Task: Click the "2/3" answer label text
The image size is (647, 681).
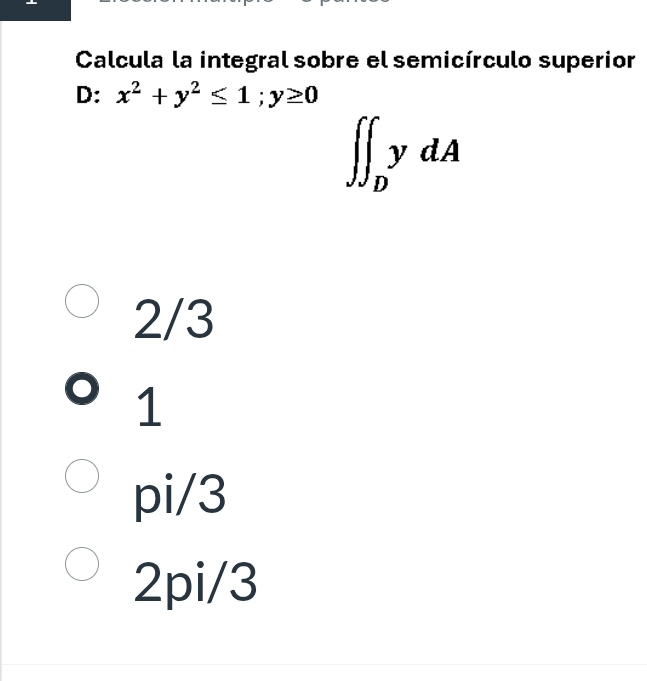Action: pos(174,320)
